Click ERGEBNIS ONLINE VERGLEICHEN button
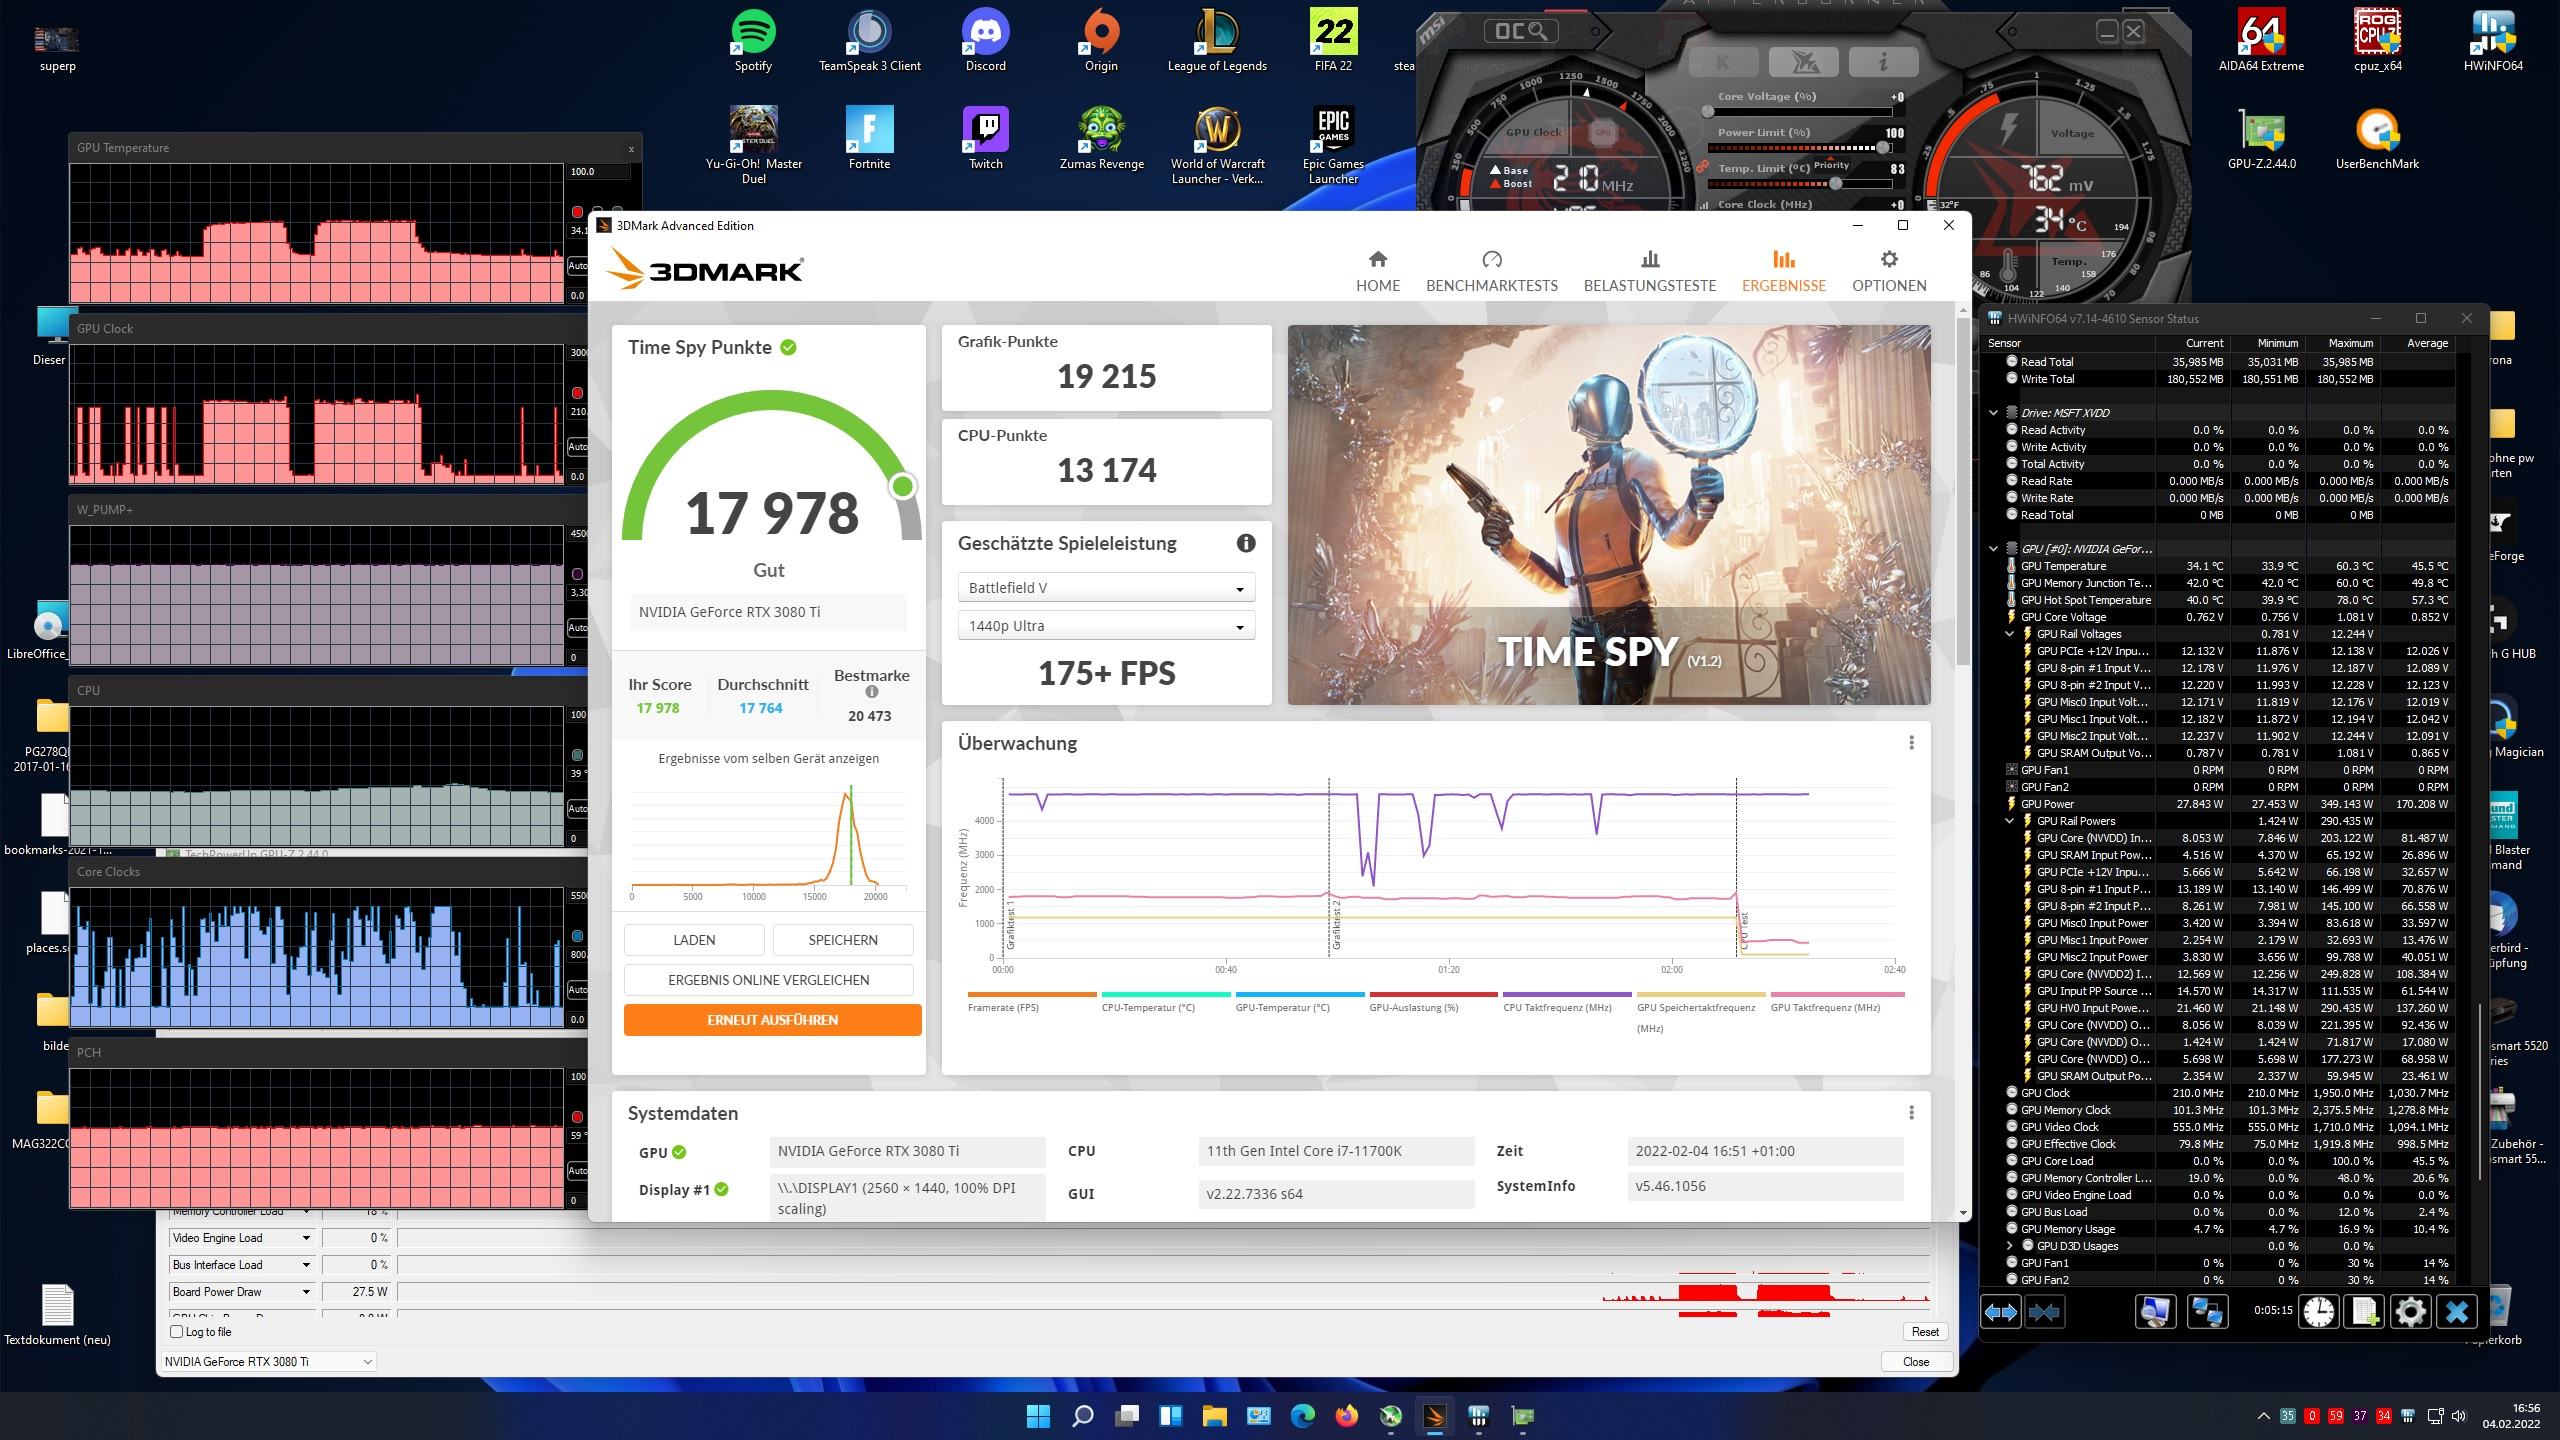This screenshot has width=2560, height=1440. point(768,980)
